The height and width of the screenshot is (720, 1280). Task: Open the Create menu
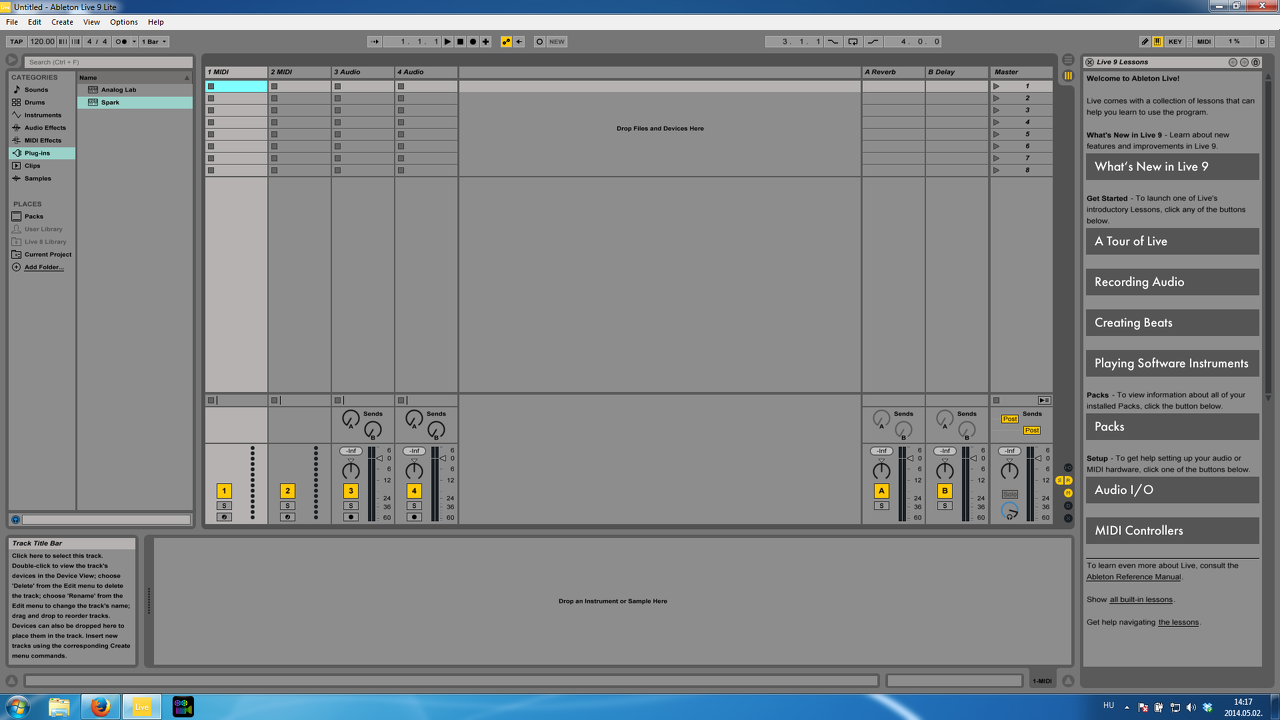click(x=62, y=22)
